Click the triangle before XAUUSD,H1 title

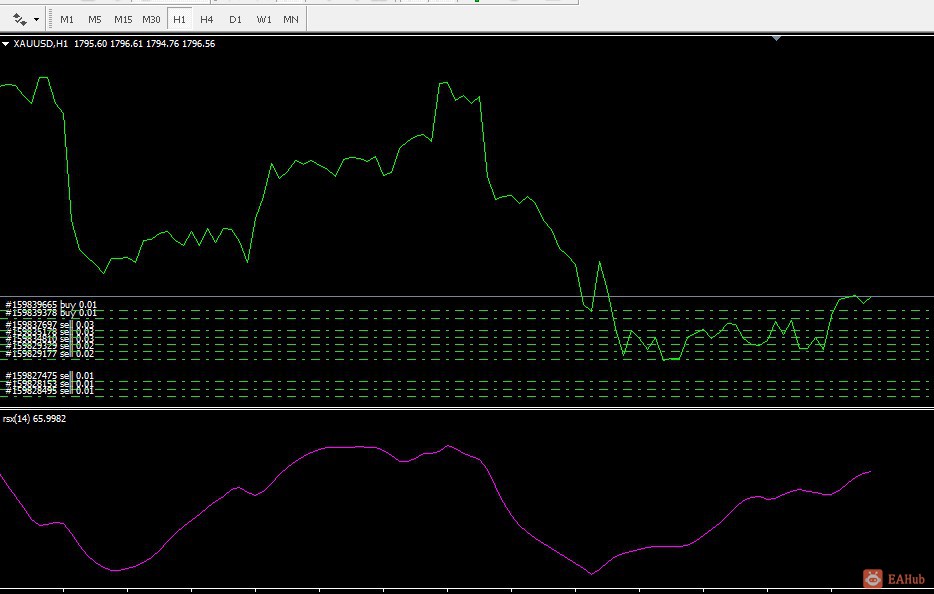pos(5,43)
